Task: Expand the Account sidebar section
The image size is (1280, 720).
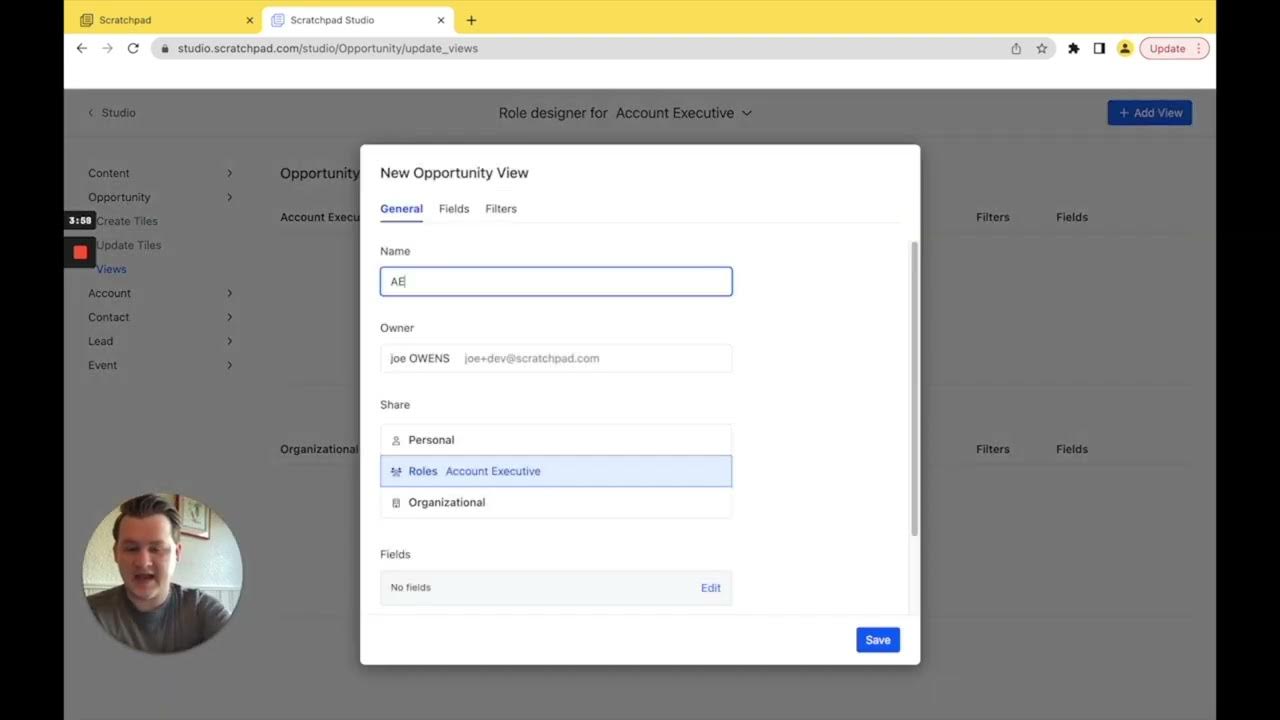Action: [x=160, y=293]
